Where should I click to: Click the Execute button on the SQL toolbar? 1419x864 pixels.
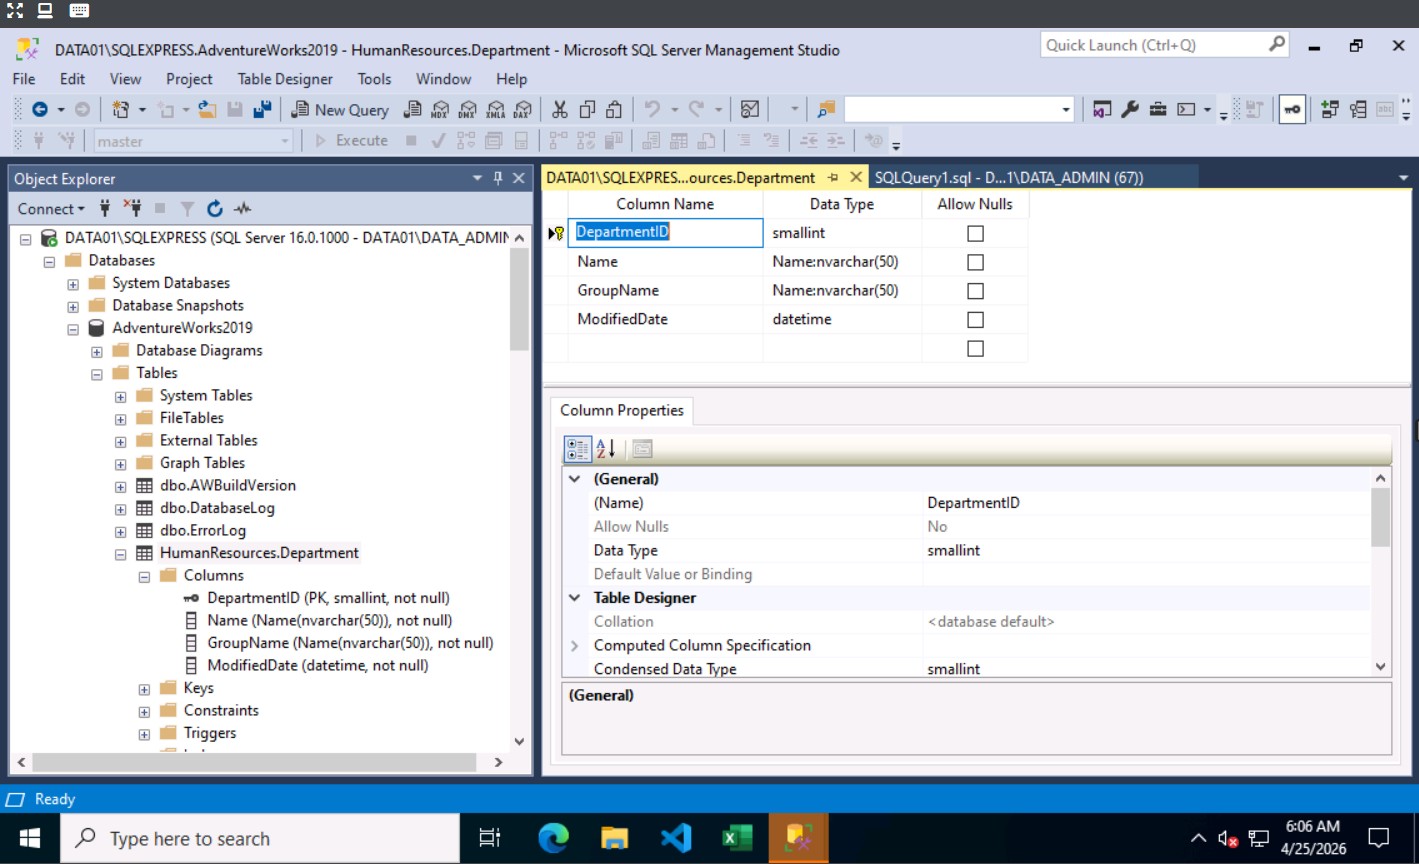[x=352, y=140]
